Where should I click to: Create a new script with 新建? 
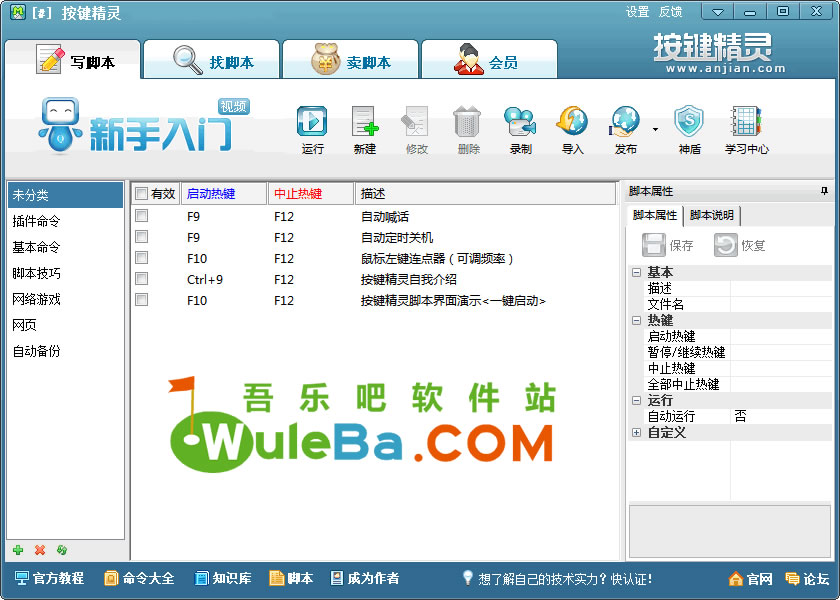point(365,130)
